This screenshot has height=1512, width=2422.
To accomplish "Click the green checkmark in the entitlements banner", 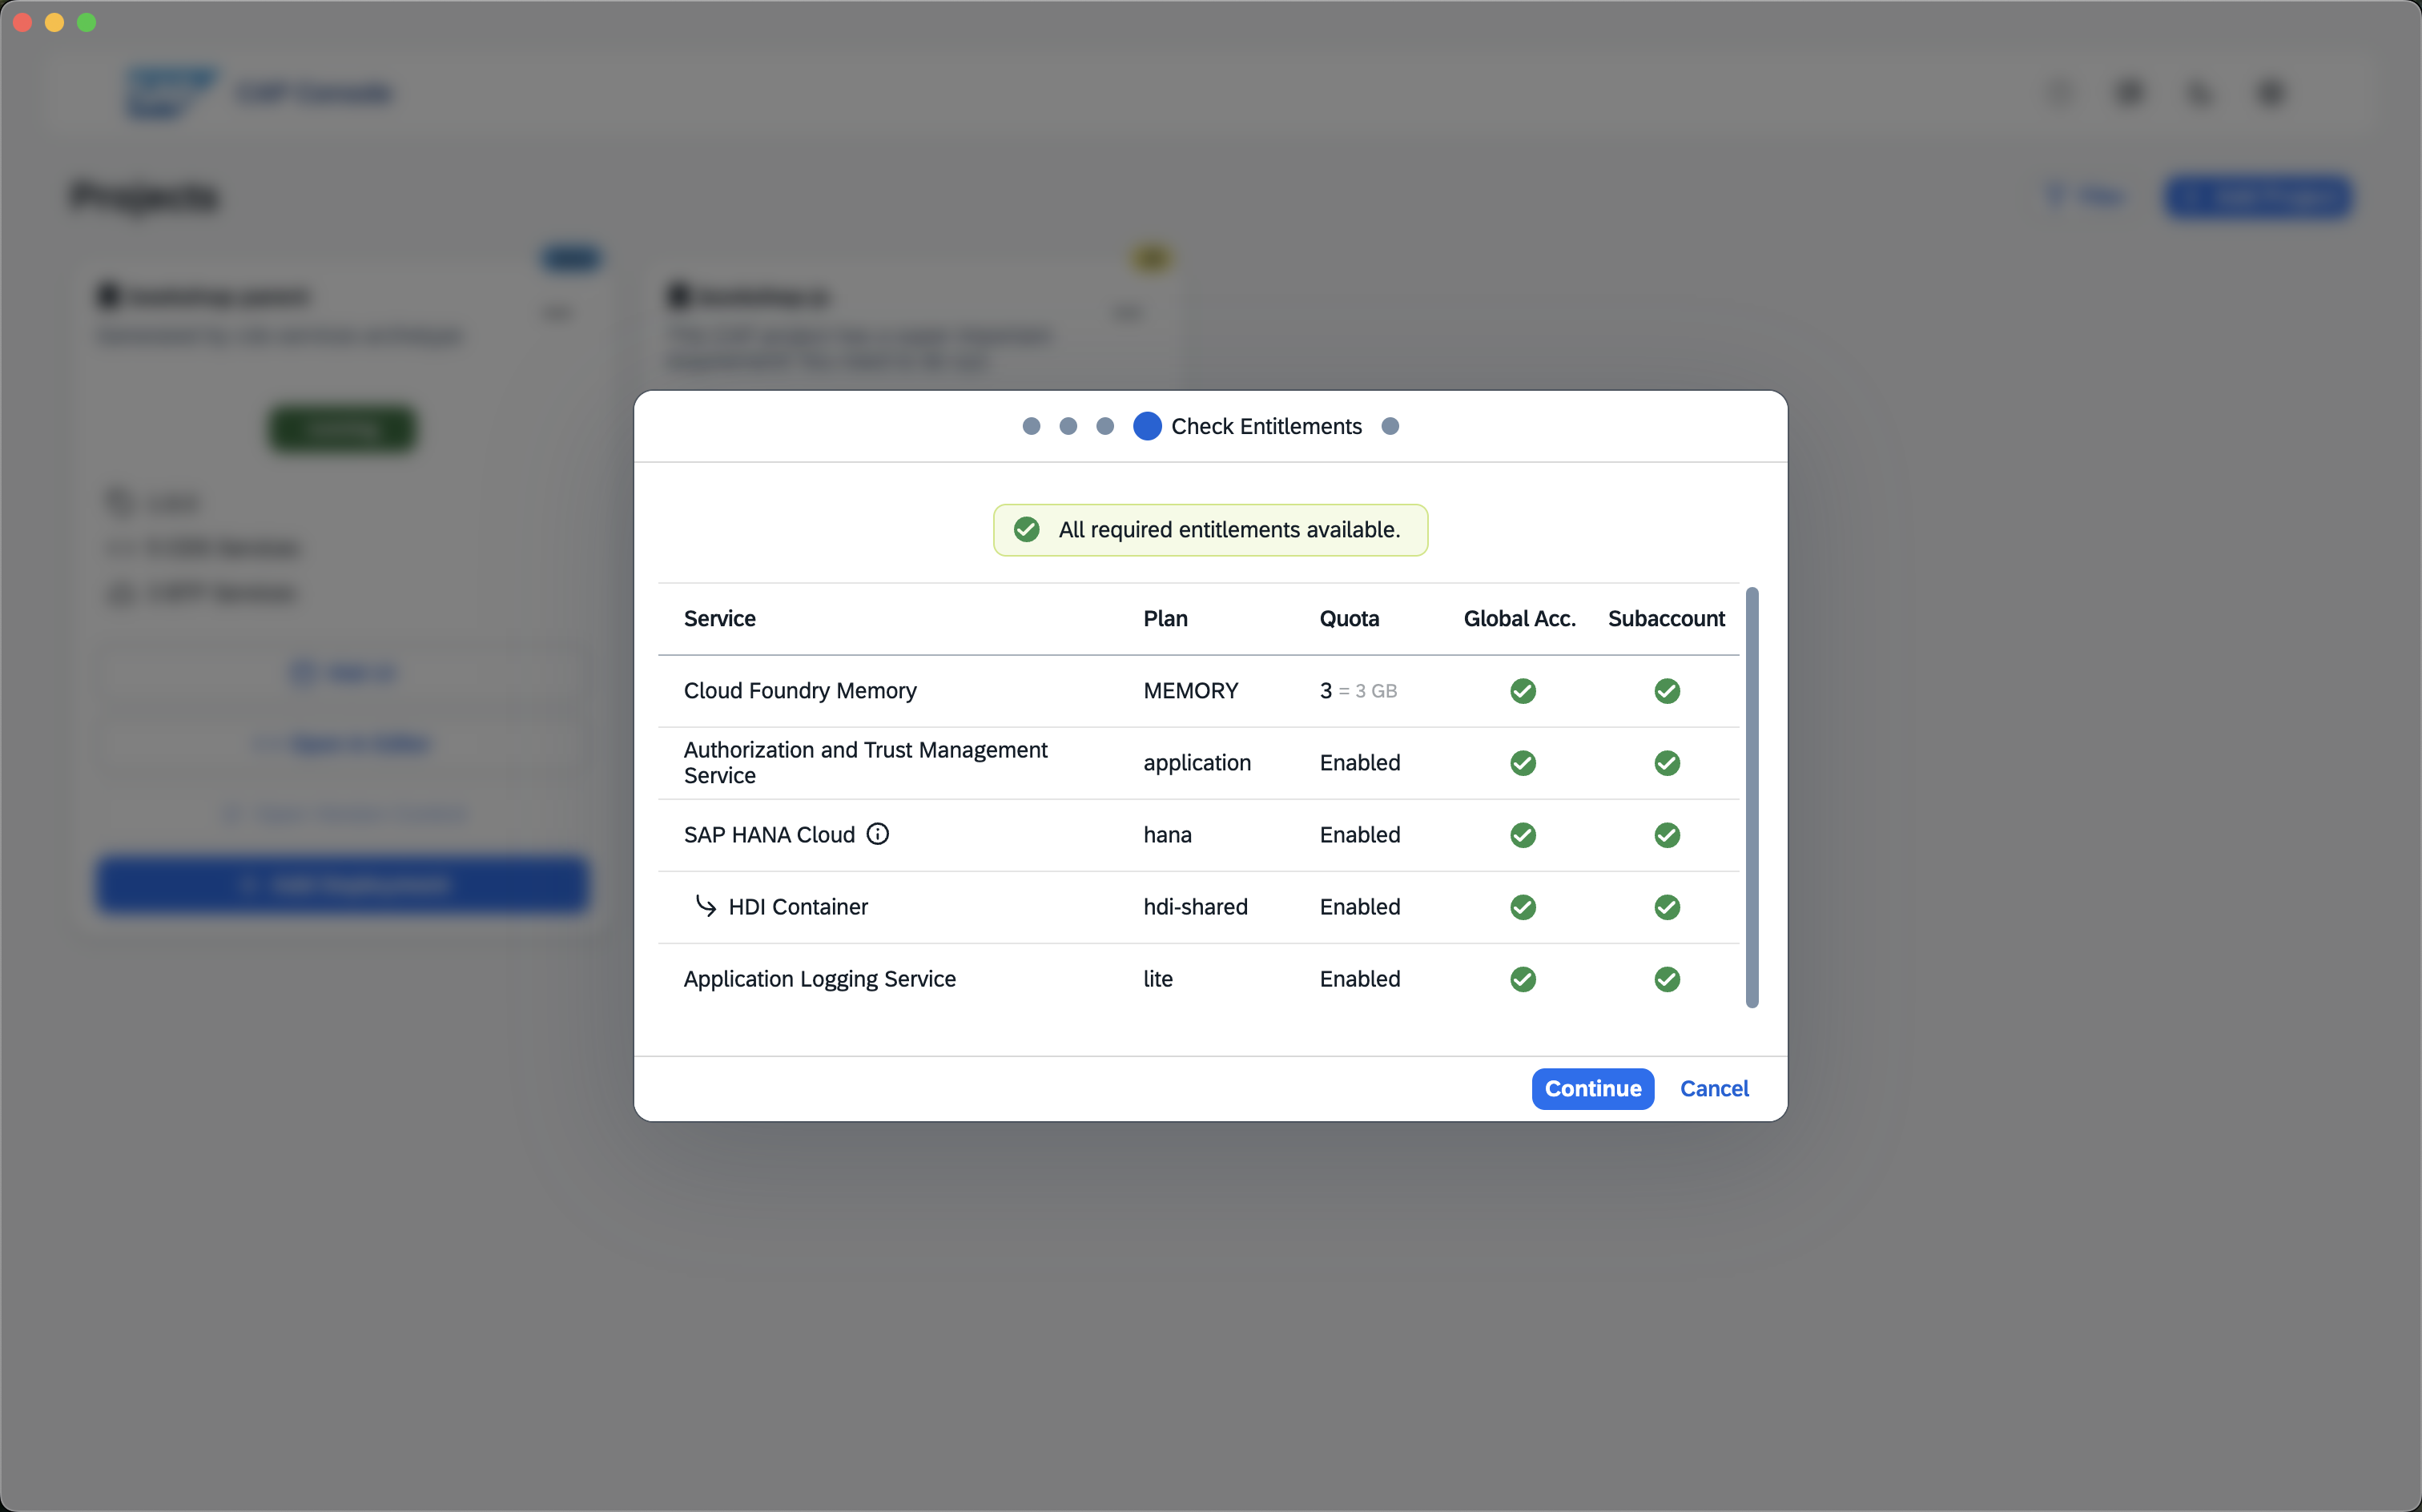I will click(x=1025, y=530).
